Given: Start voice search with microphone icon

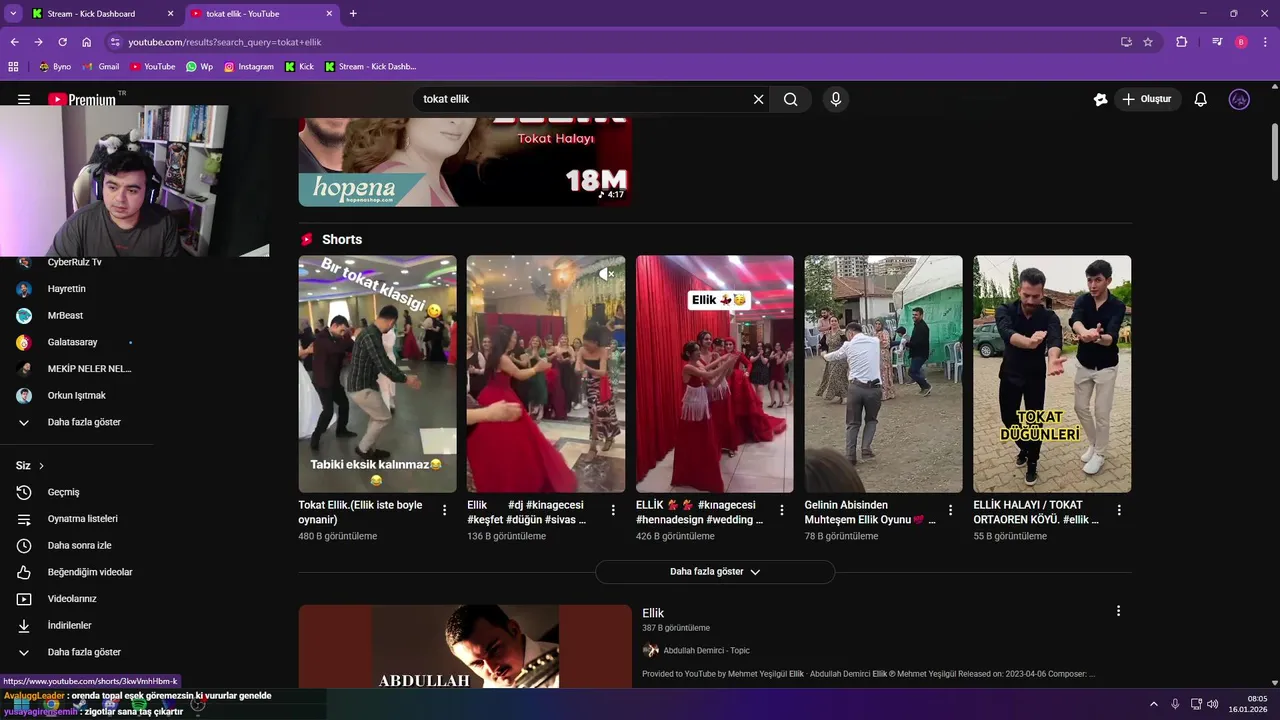Looking at the screenshot, I should pyautogui.click(x=836, y=99).
